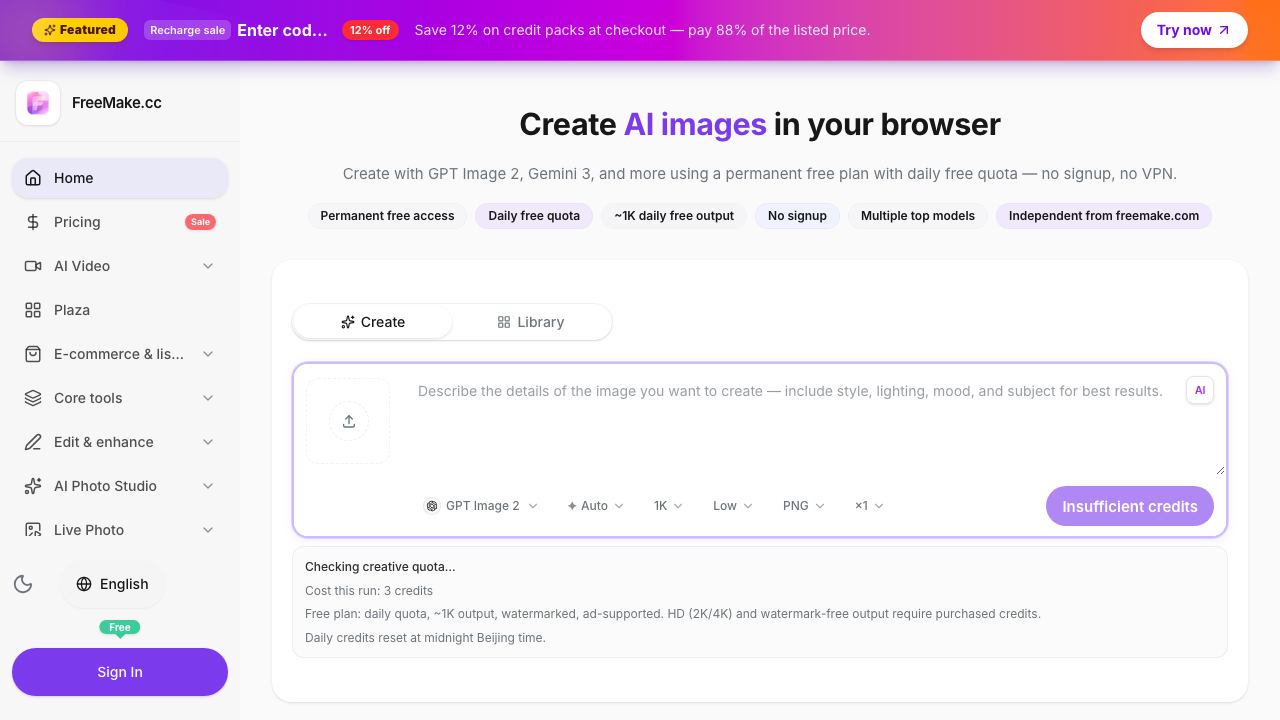This screenshot has height=720, width=1280.
Task: Click the Cost this run: 3 credits text
Action: pos(369,590)
